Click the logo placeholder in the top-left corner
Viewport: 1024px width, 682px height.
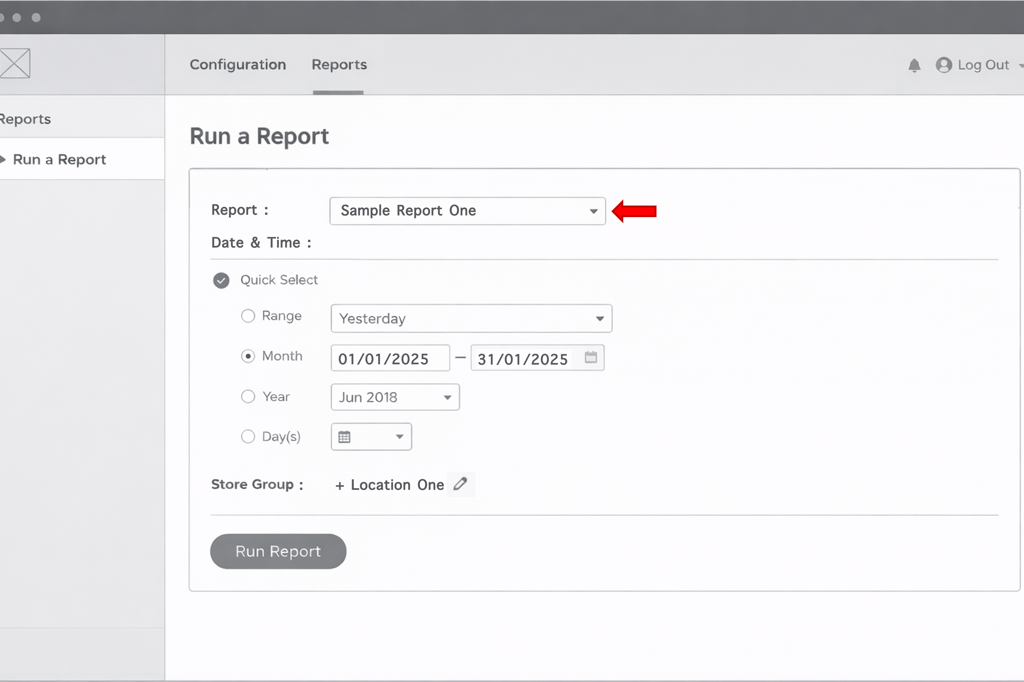click(x=15, y=63)
